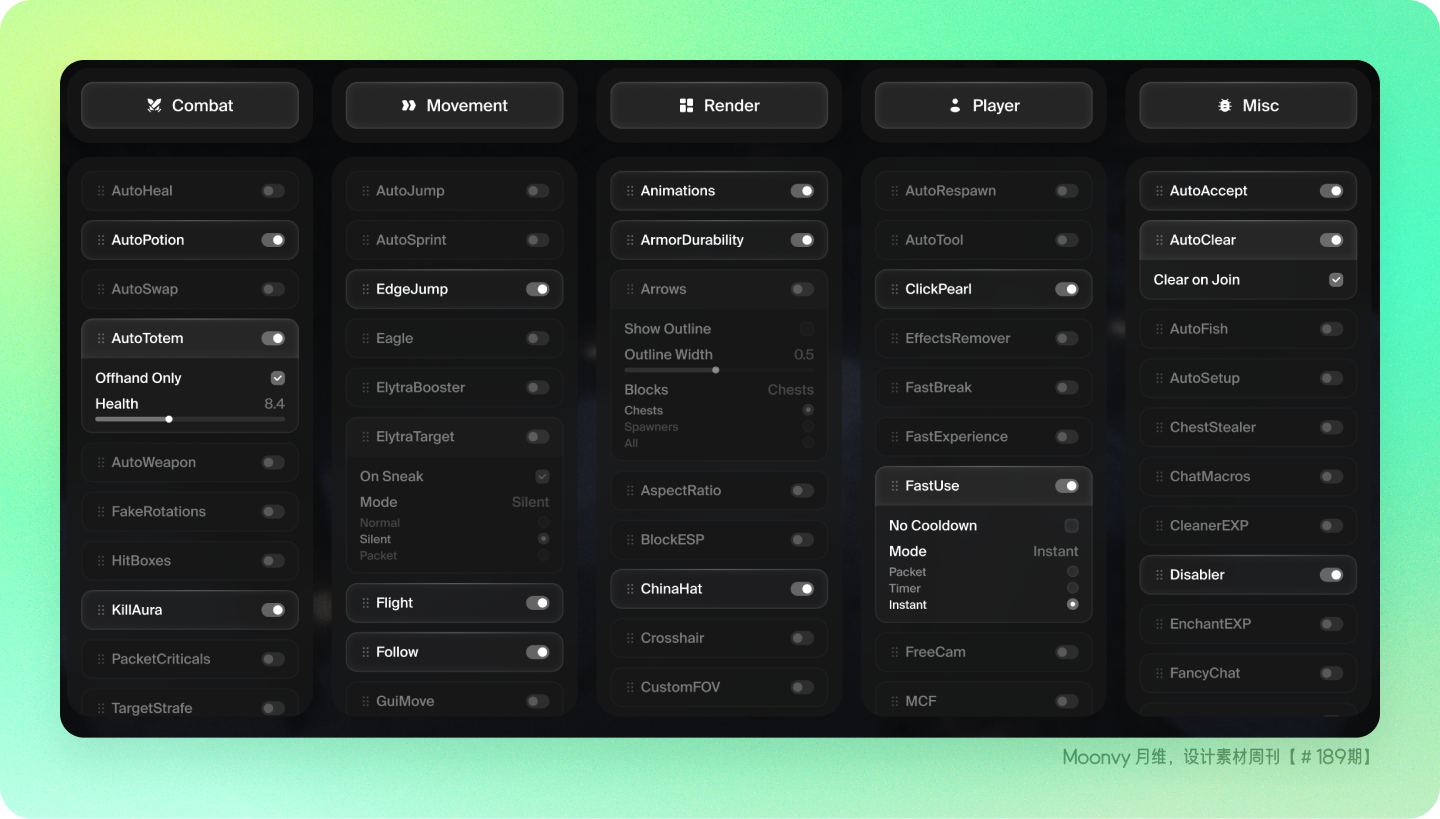1440x819 pixels.
Task: Collapse the AutoTotem settings panel
Action: (190, 339)
